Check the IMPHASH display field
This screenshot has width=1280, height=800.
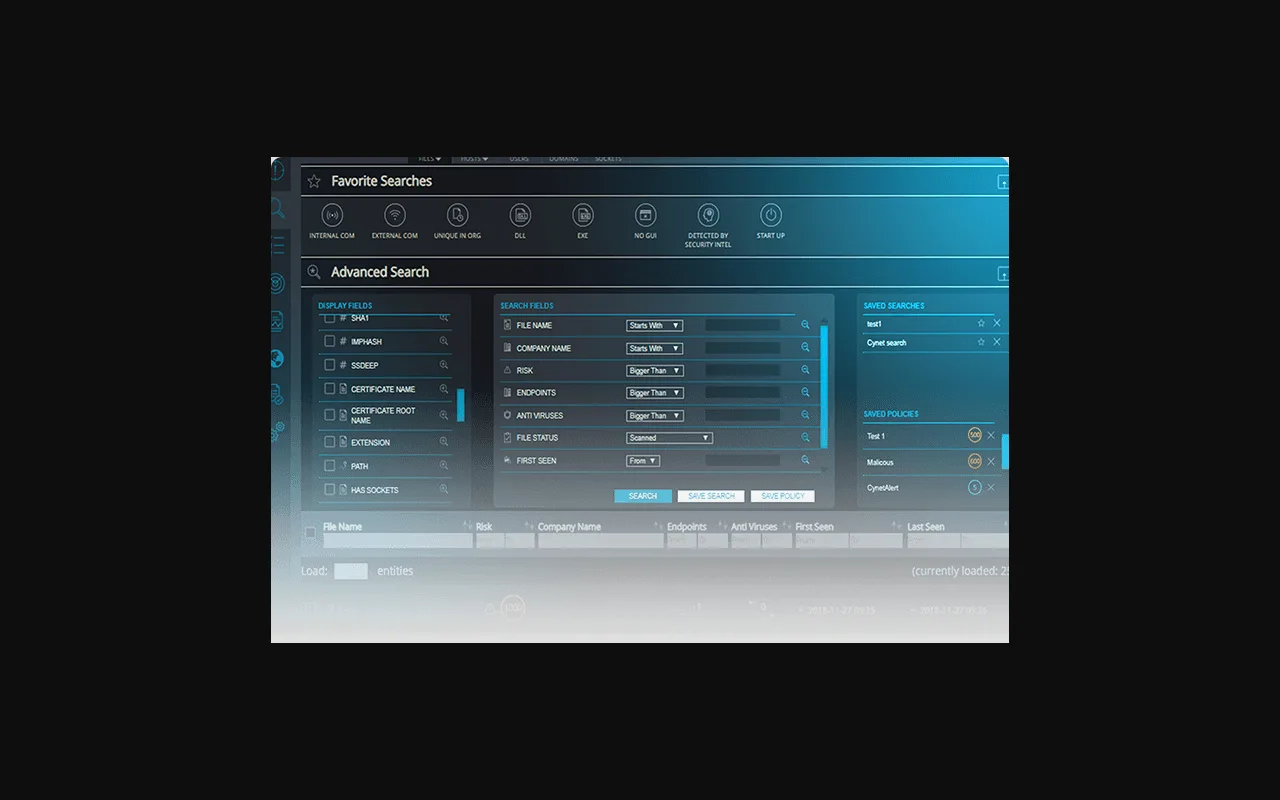point(330,341)
